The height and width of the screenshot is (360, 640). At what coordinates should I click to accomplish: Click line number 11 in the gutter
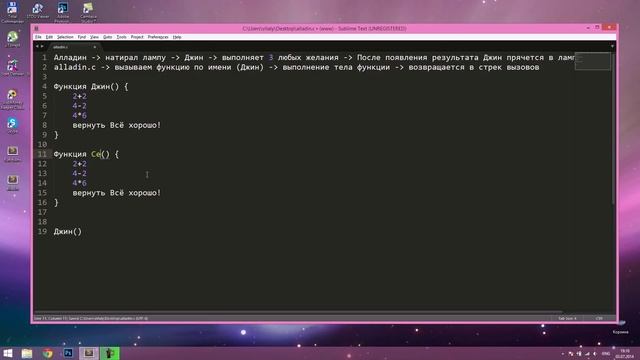(x=42, y=154)
